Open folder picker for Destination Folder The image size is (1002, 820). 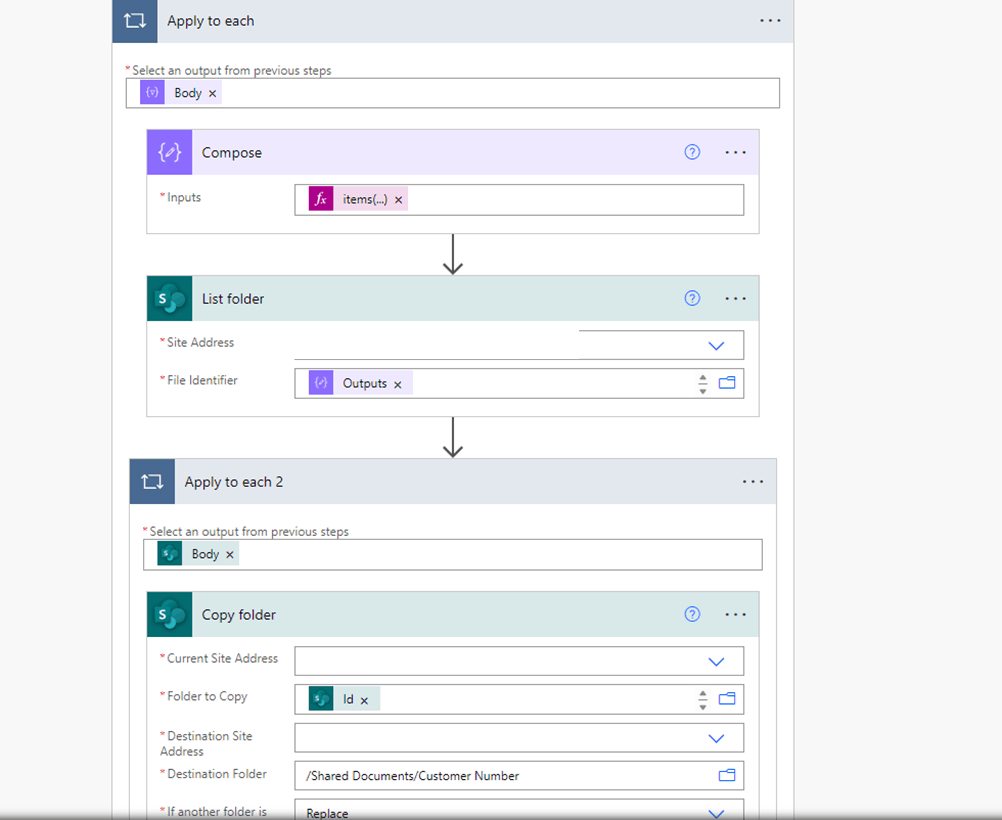coord(727,775)
